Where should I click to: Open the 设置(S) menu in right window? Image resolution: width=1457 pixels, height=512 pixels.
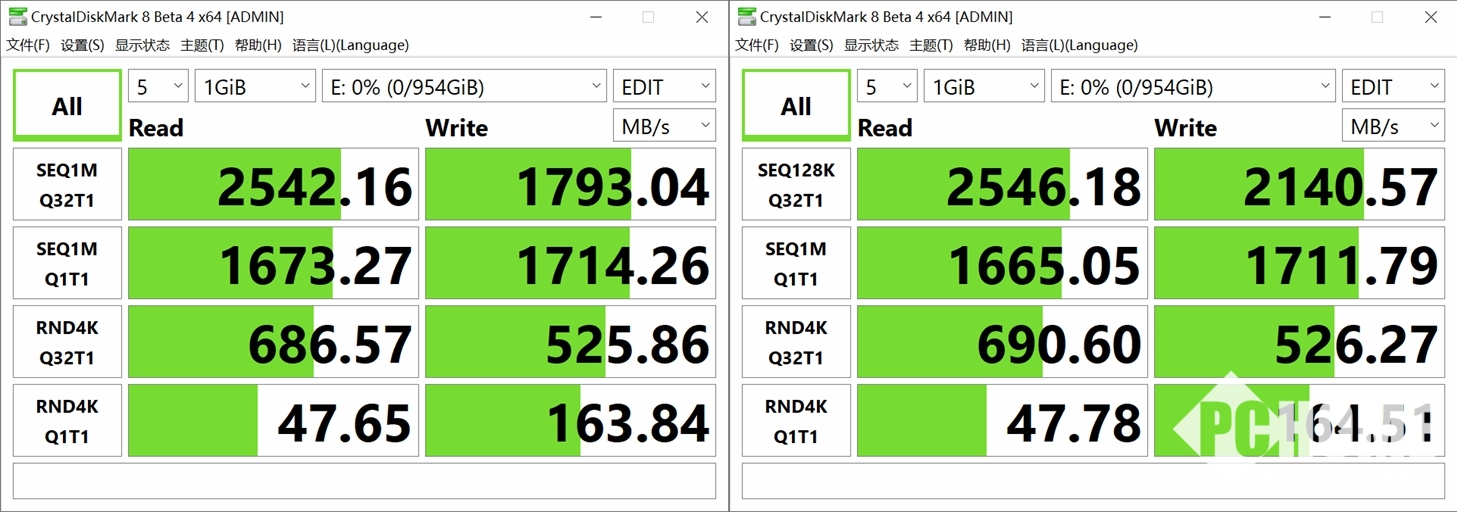(811, 45)
